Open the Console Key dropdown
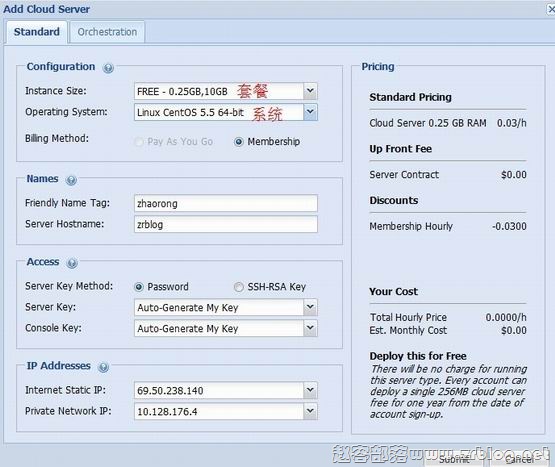The image size is (555, 467). pyautogui.click(x=310, y=328)
